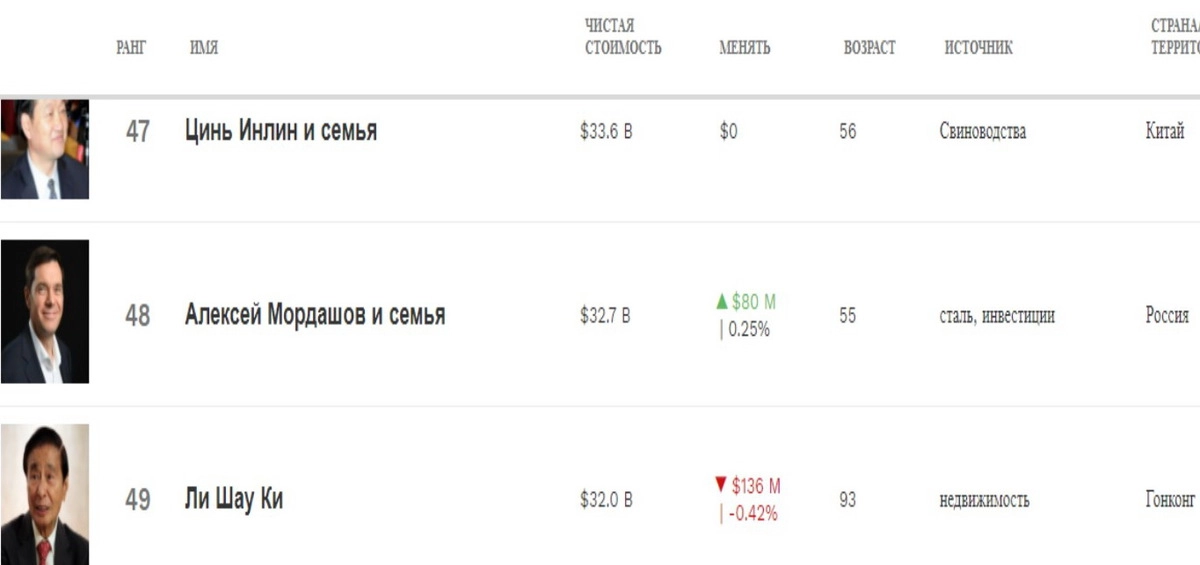Screen dimensions: 1200x565
Task: Sort by ЧИСТАЯ СТОИМОСТЬ column header
Action: pyautogui.click(x=623, y=37)
